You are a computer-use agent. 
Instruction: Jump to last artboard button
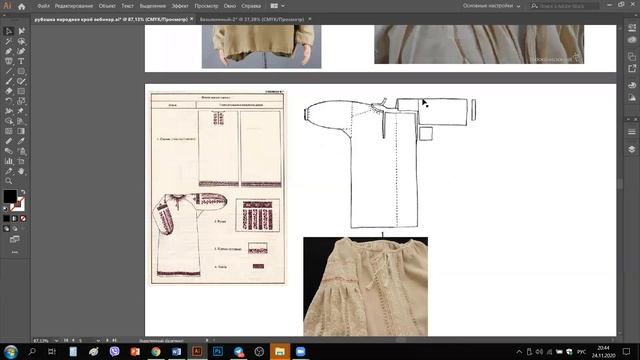114,340
